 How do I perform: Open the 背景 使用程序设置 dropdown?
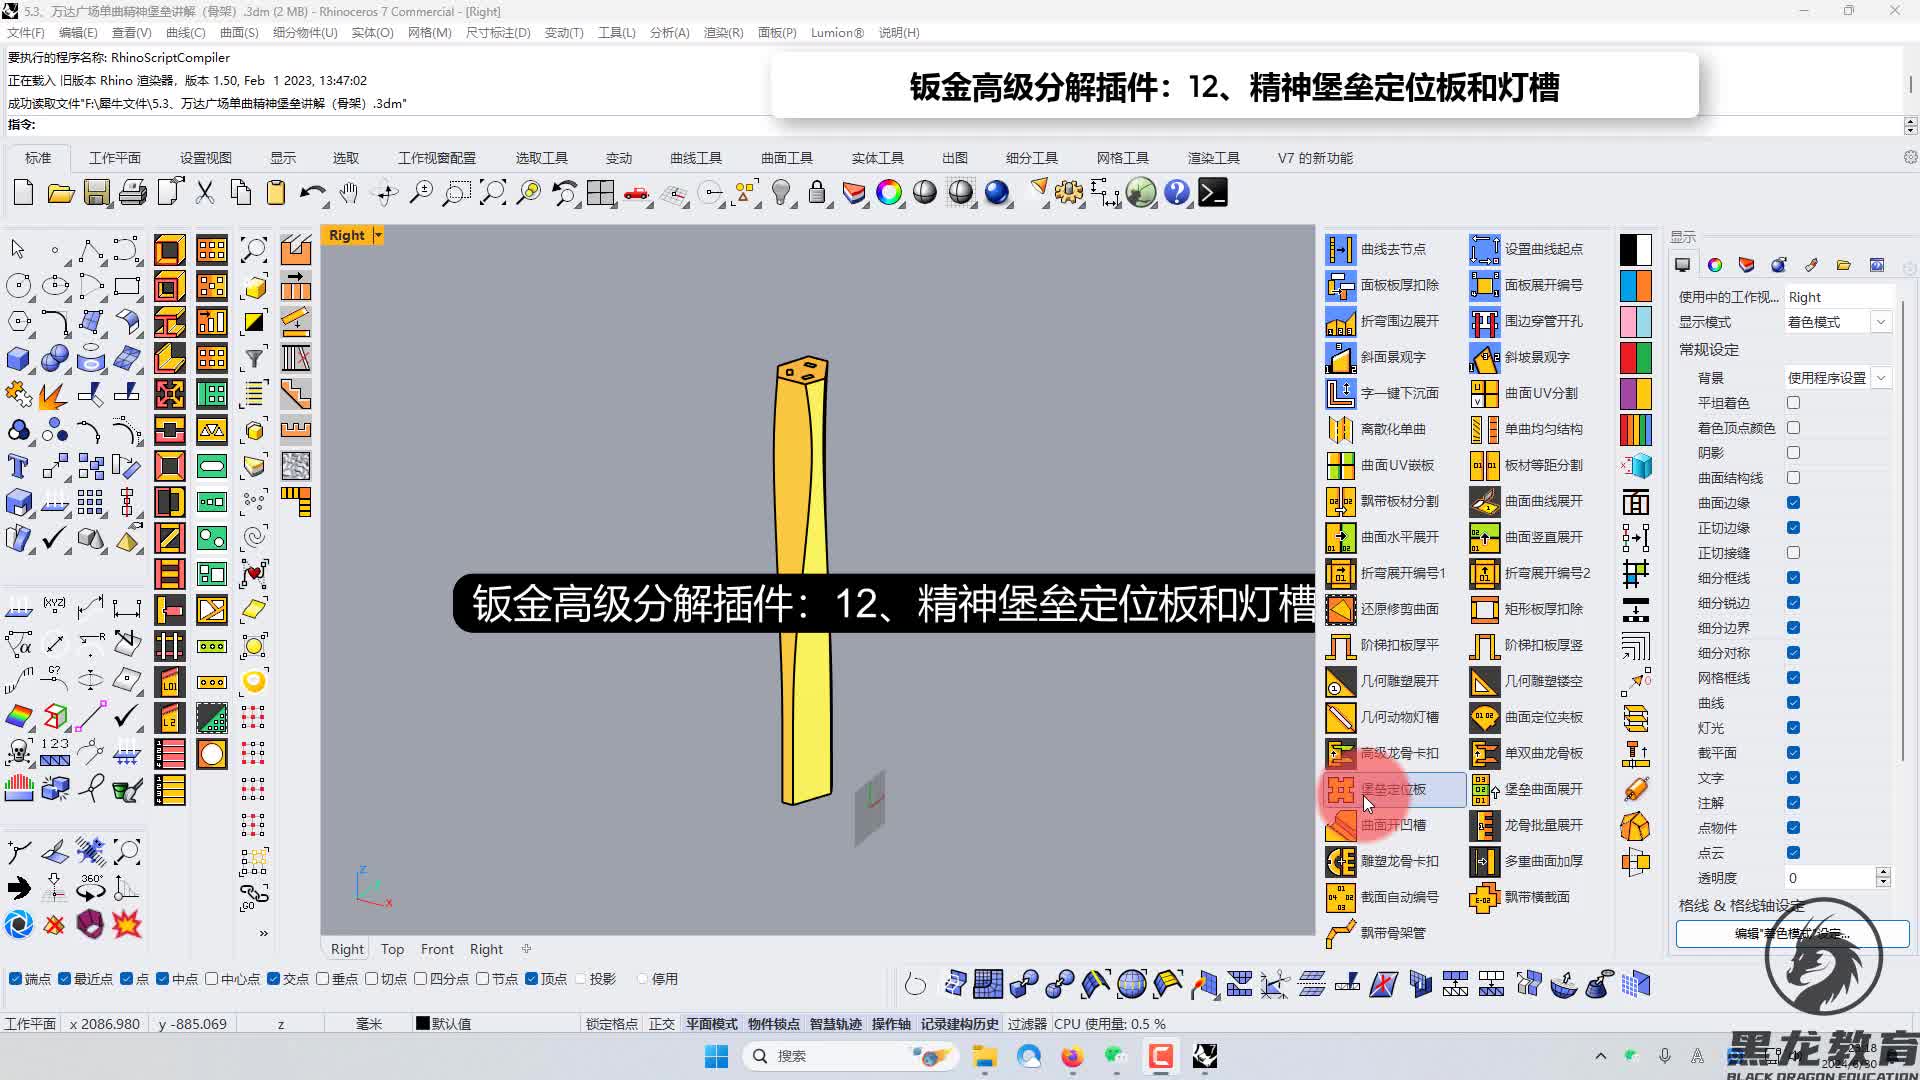pos(1880,378)
